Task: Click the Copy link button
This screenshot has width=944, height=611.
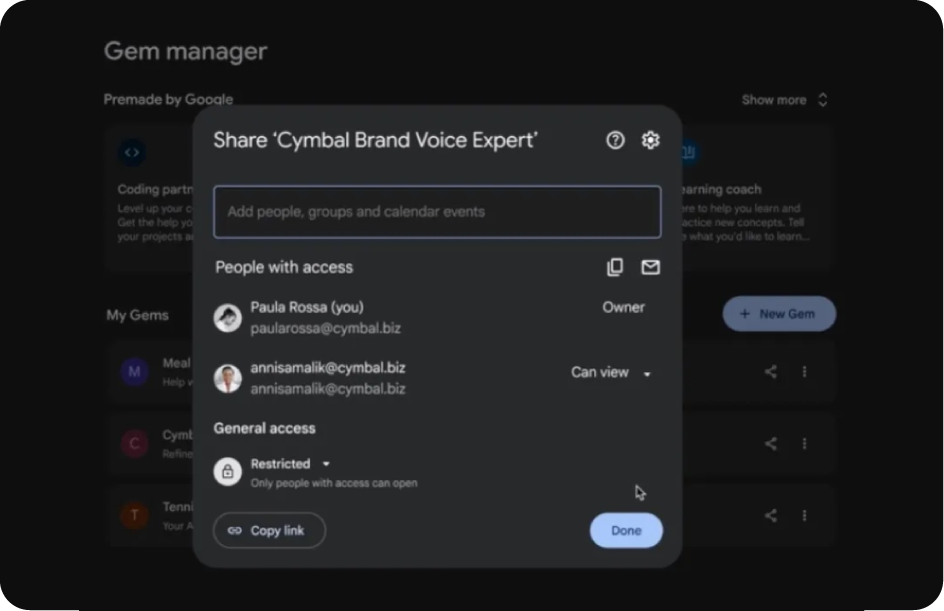Action: (x=269, y=530)
